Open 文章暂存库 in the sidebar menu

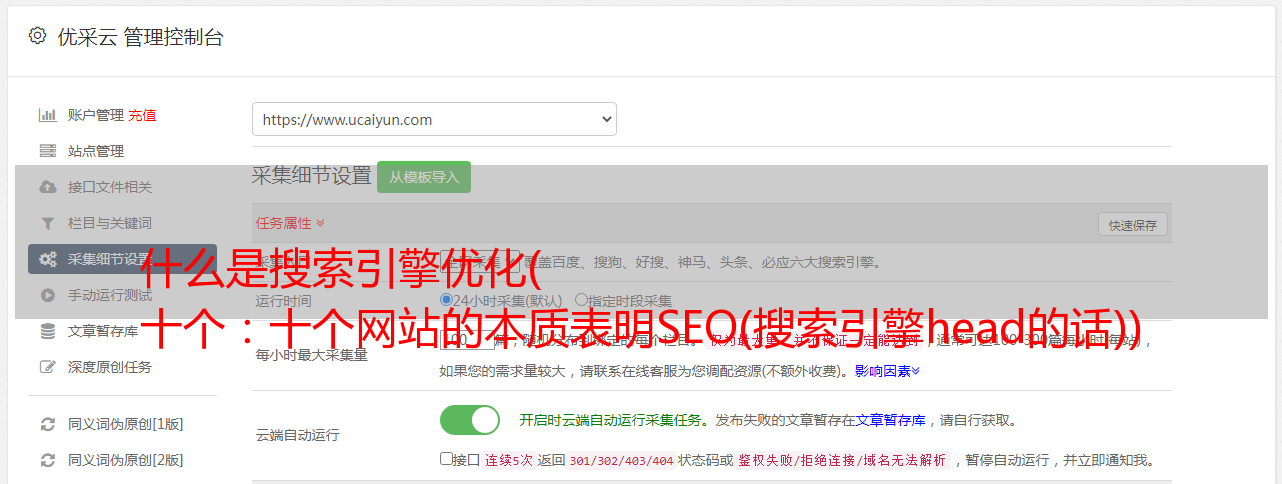coord(103,331)
